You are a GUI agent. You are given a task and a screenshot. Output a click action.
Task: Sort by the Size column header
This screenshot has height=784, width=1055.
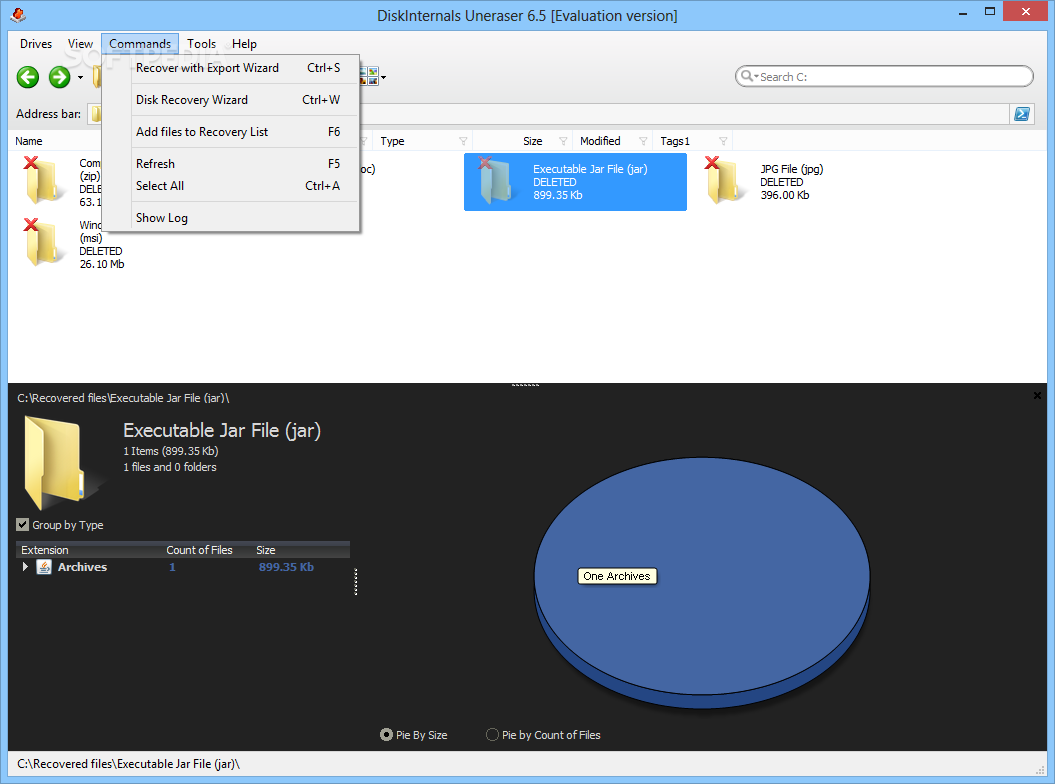click(532, 141)
